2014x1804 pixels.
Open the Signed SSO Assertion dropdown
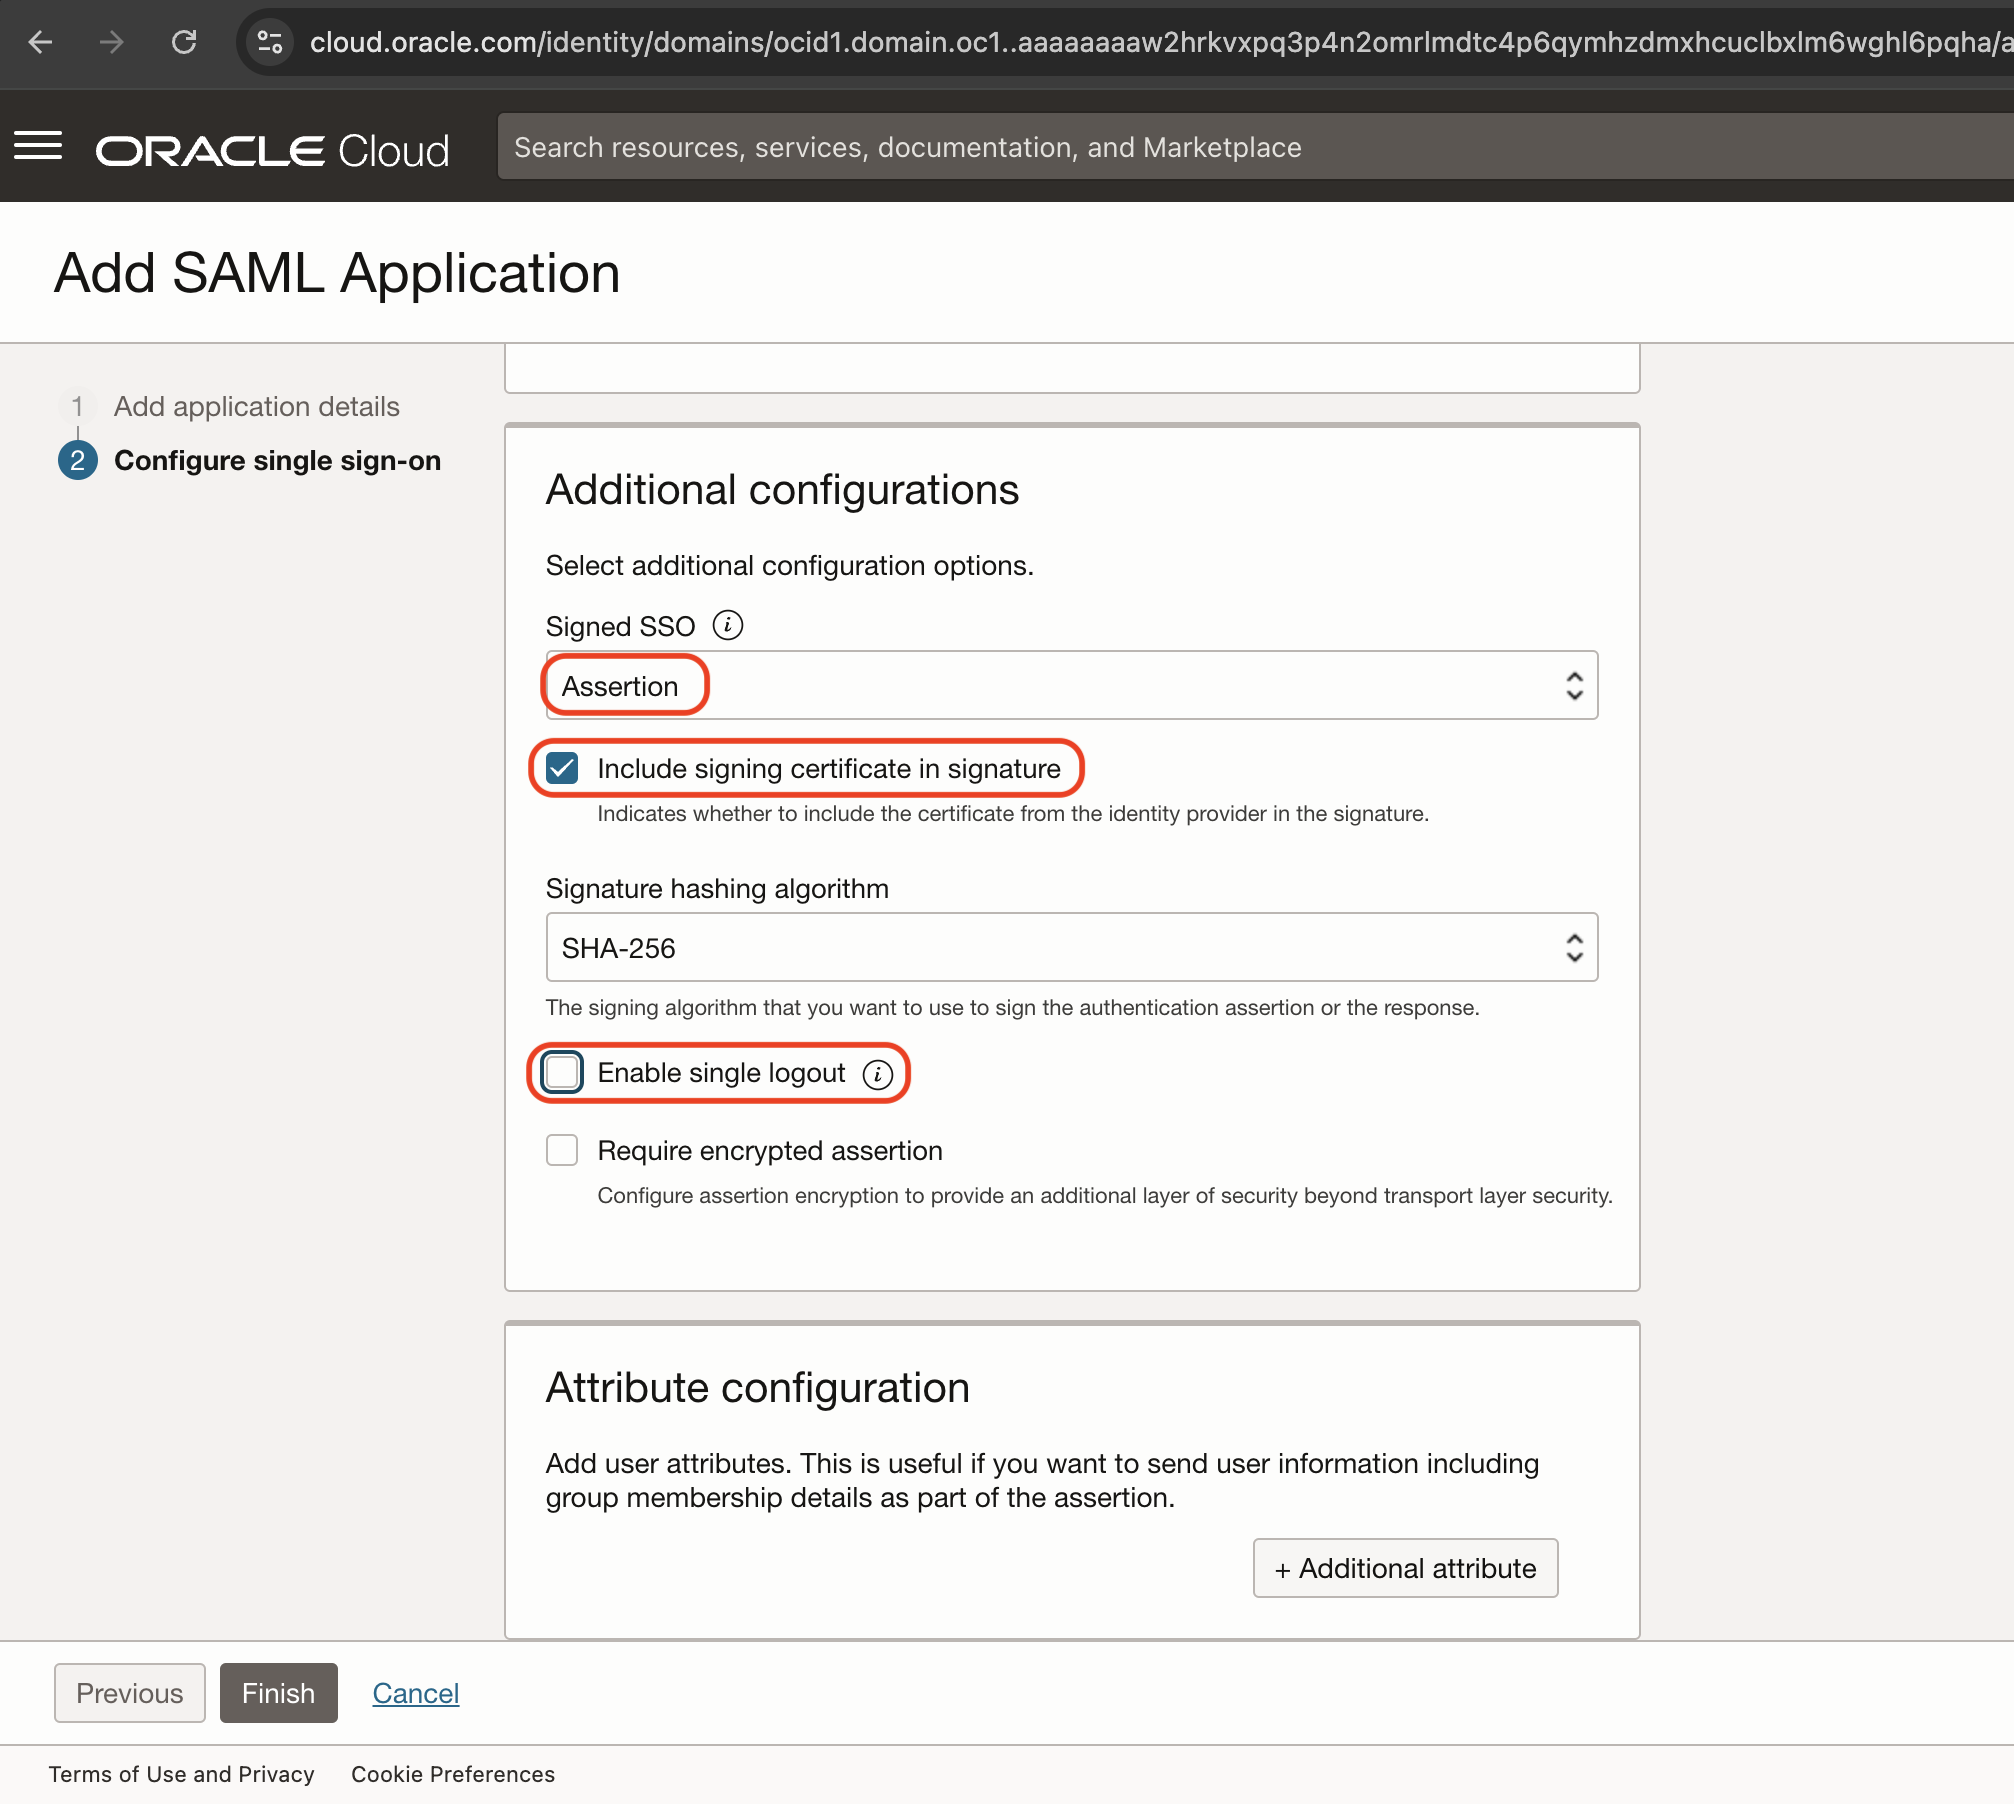(1070, 686)
